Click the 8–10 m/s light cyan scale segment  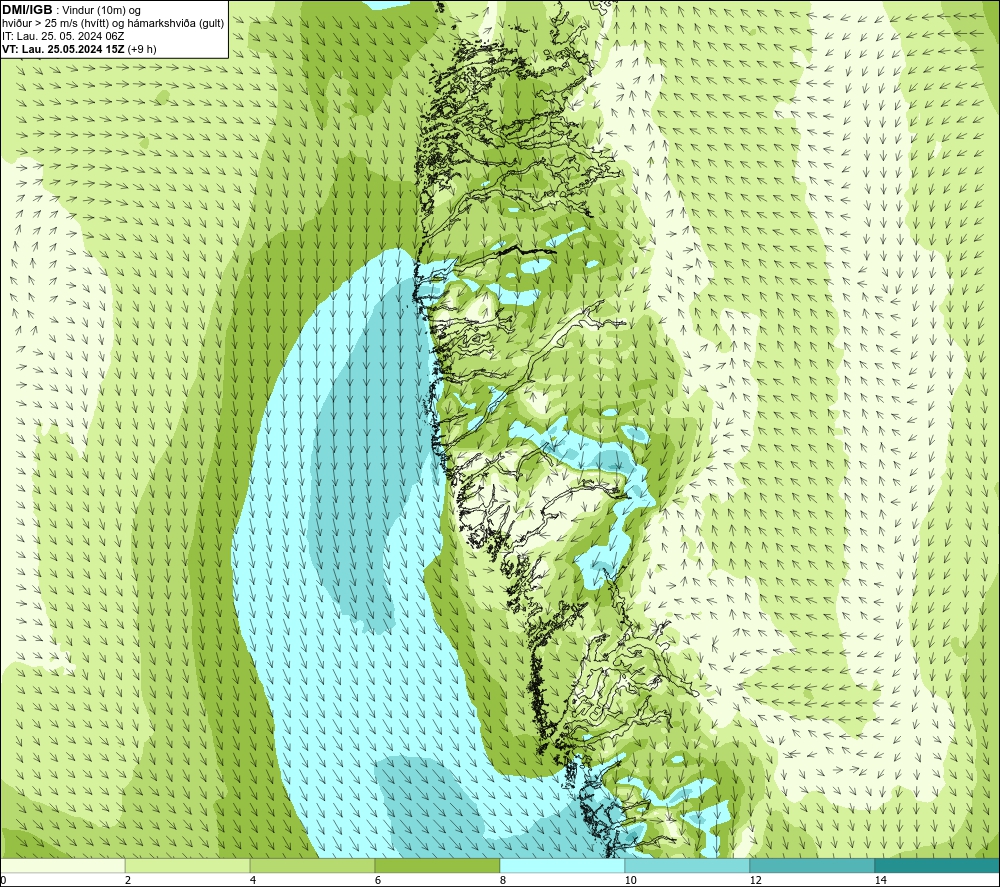[562, 865]
